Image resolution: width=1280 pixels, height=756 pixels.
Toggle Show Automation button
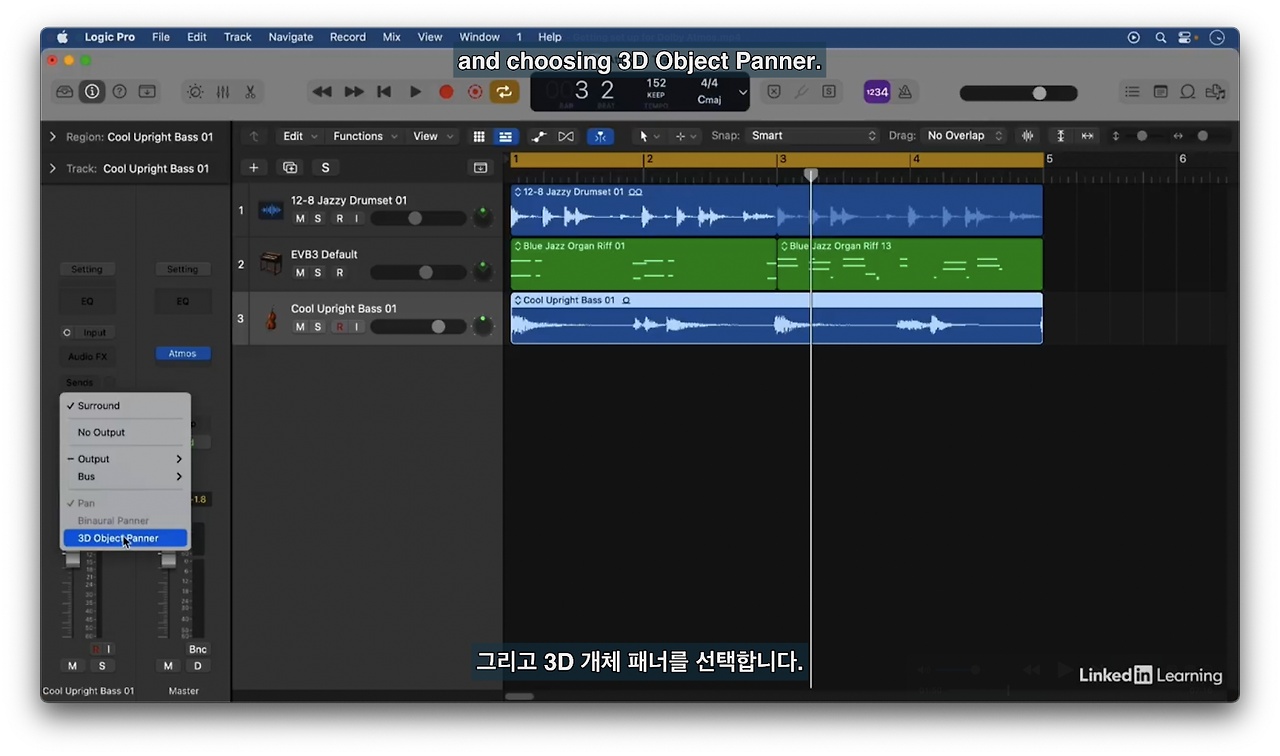click(538, 136)
